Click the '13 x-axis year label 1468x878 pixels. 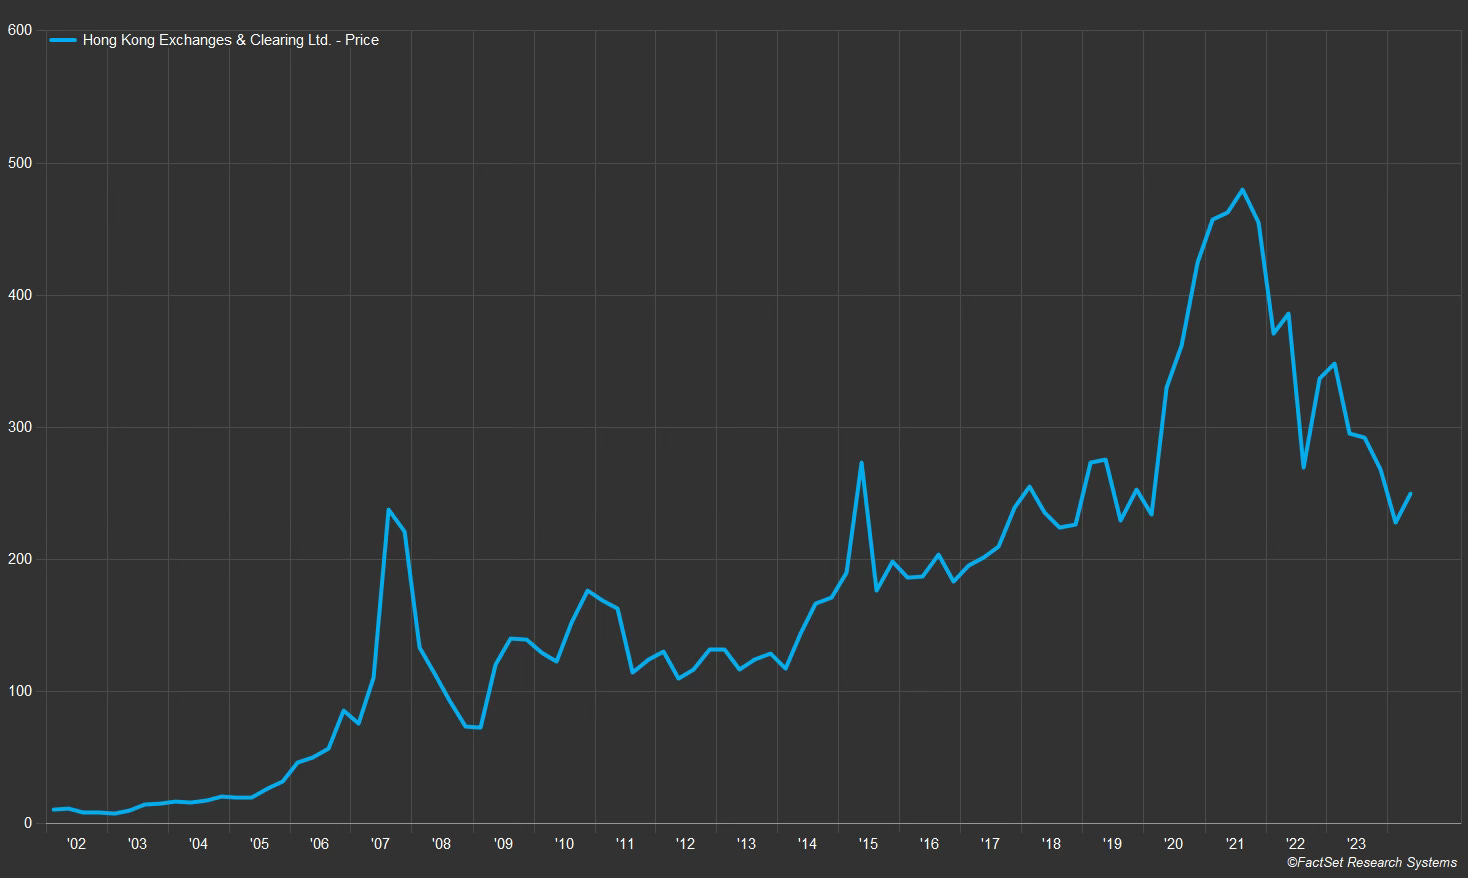[746, 844]
